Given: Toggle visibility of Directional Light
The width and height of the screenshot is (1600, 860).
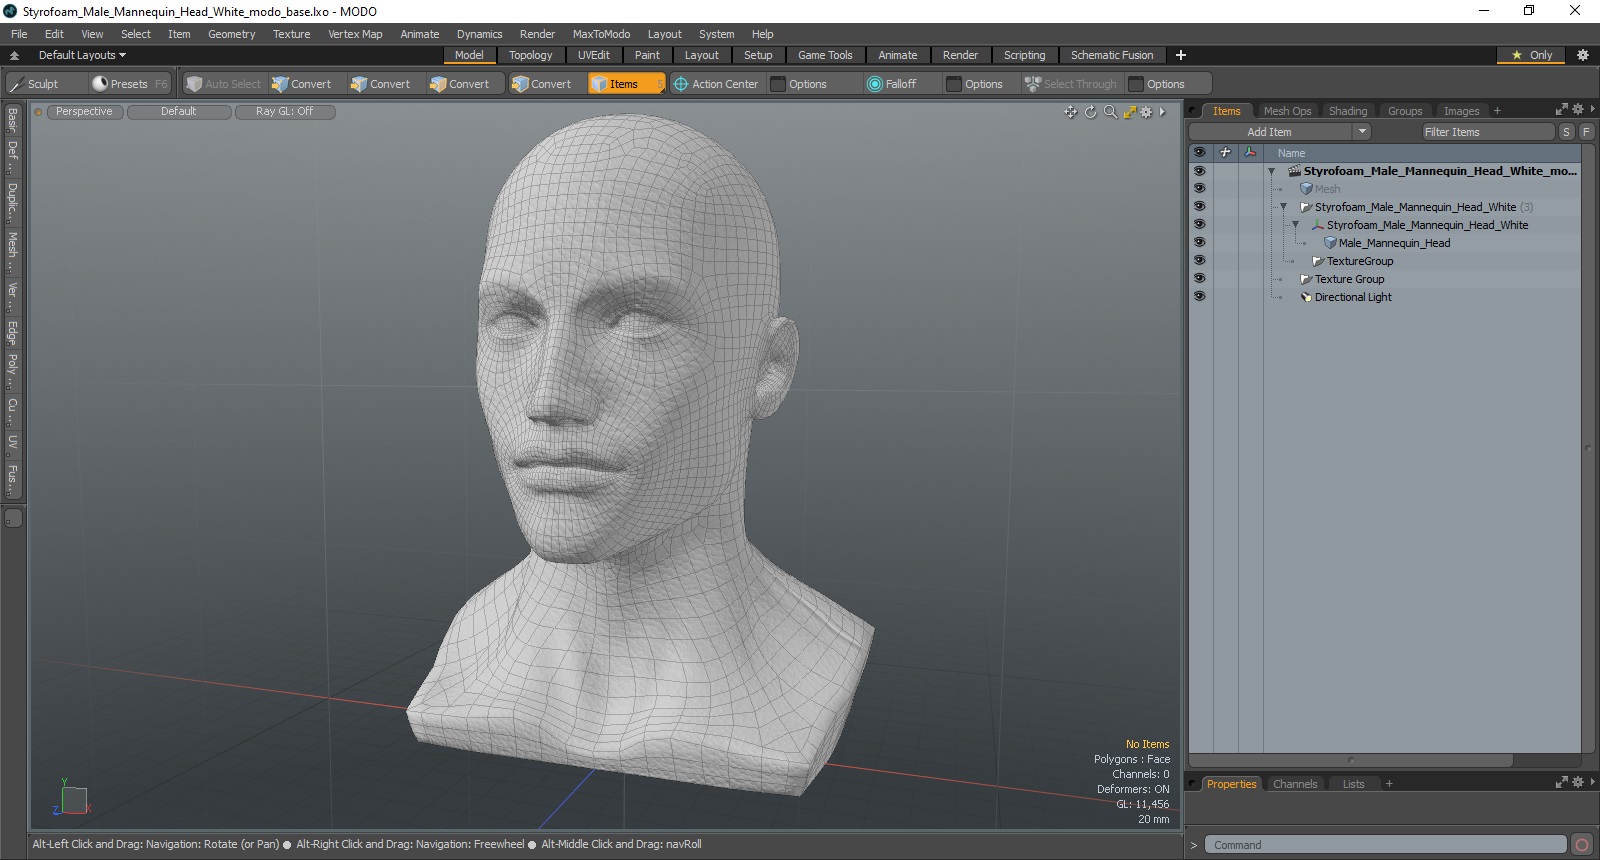Looking at the screenshot, I should tap(1199, 297).
